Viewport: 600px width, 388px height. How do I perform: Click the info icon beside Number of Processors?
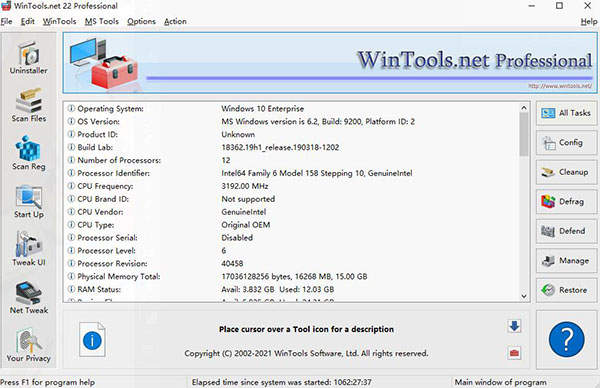[71, 160]
